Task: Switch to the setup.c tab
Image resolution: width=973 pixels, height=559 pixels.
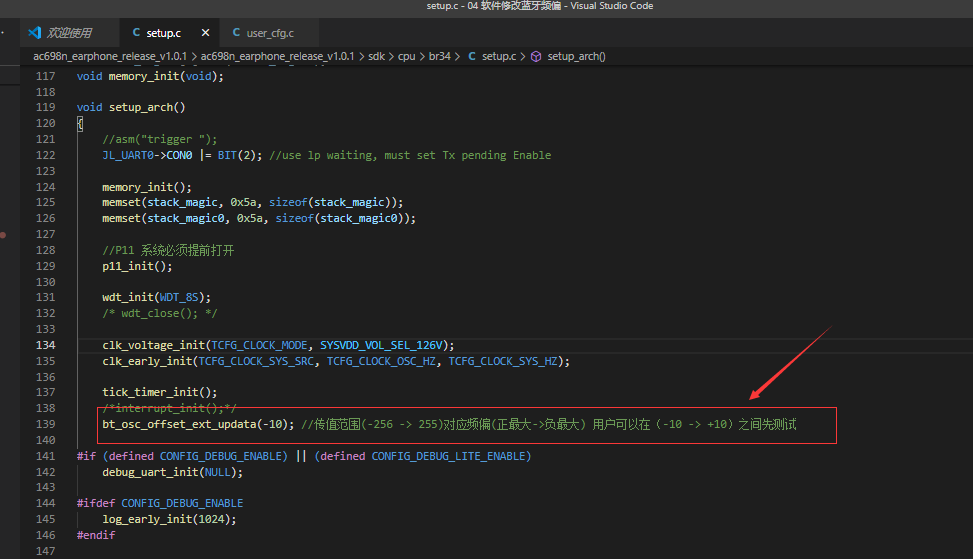Action: (x=163, y=33)
